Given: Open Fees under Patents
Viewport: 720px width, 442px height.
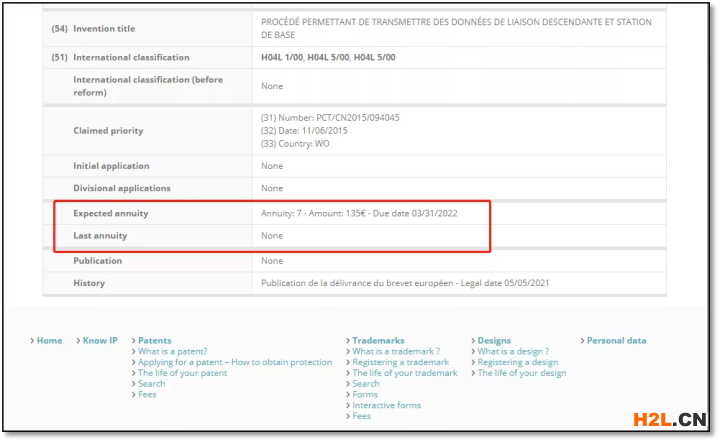Looking at the screenshot, I should (147, 395).
